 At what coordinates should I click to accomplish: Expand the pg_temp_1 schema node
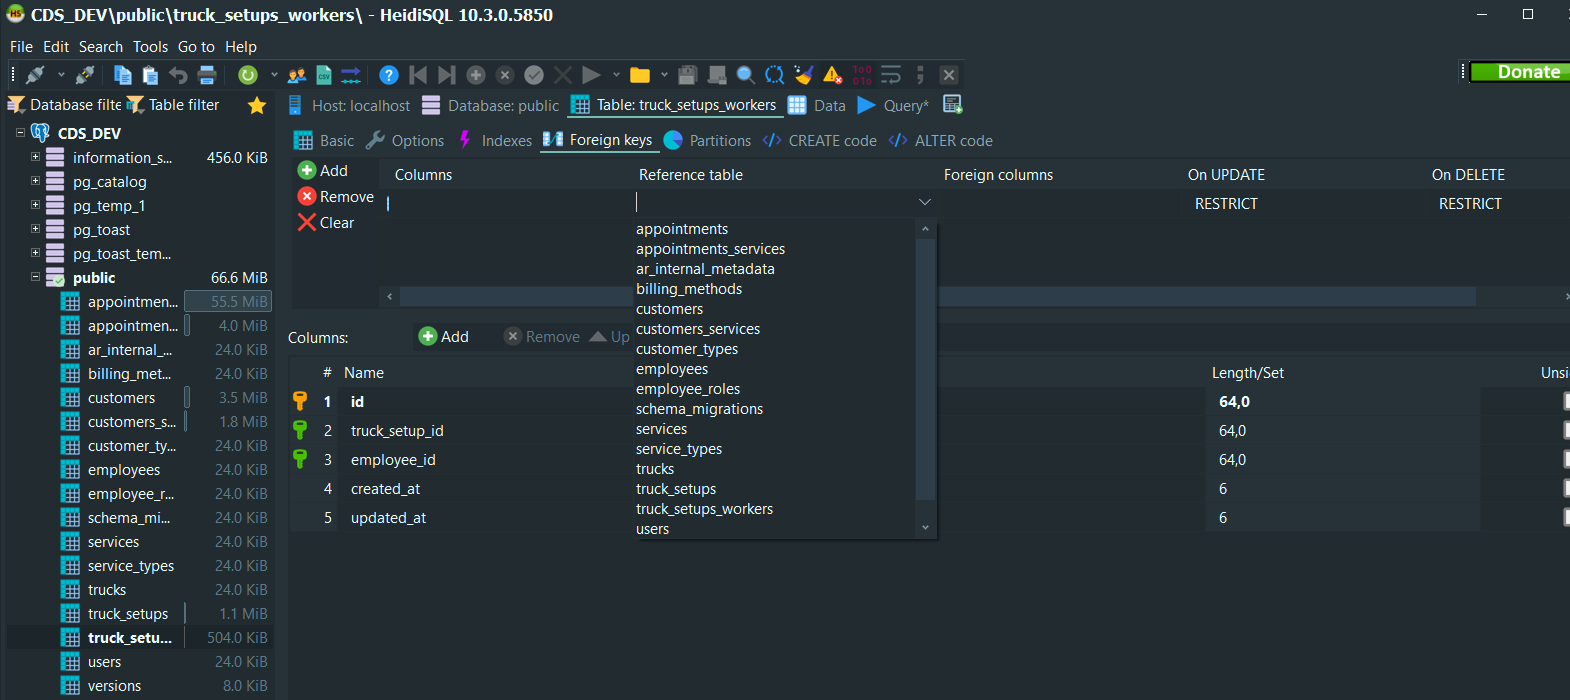coord(35,205)
